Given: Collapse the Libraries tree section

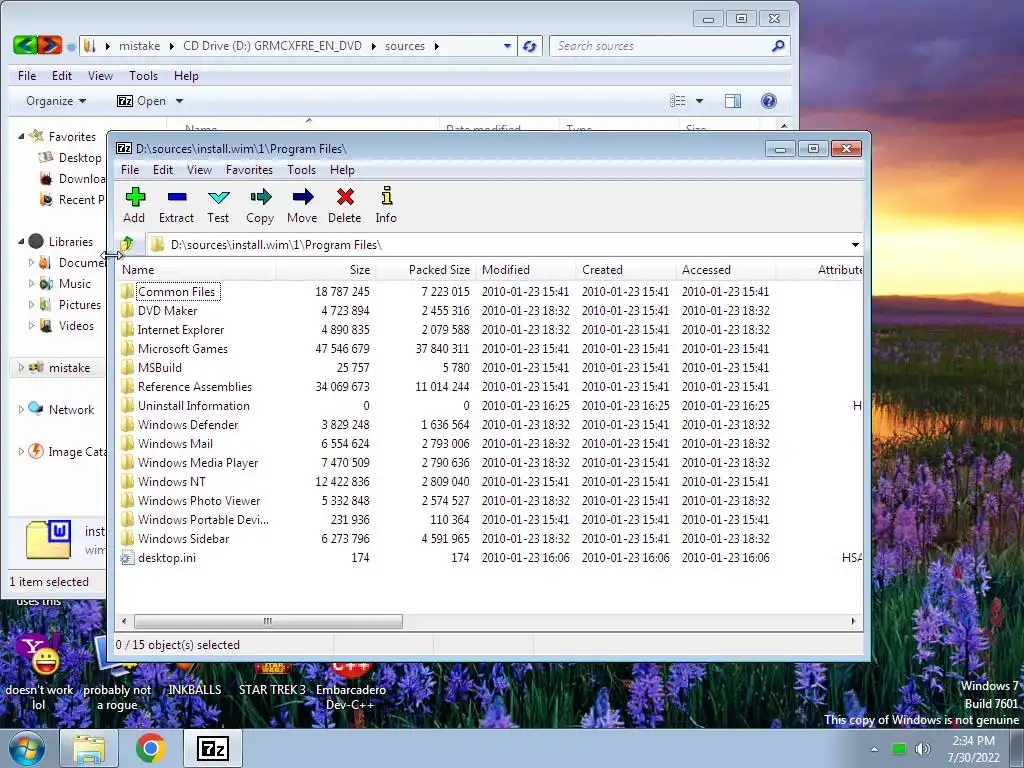Looking at the screenshot, I should pyautogui.click(x=21, y=242).
